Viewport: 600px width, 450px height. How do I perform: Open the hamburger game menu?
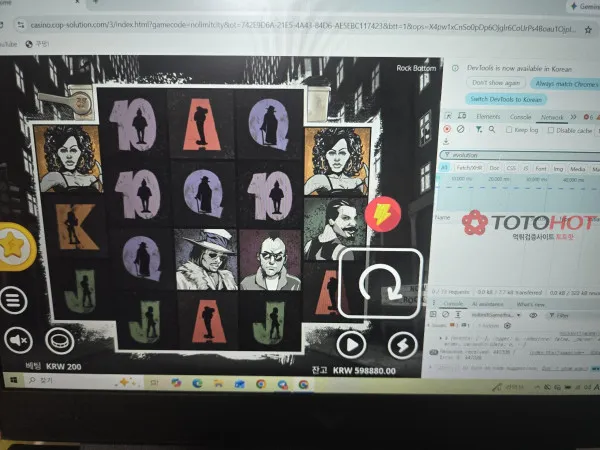(x=13, y=300)
